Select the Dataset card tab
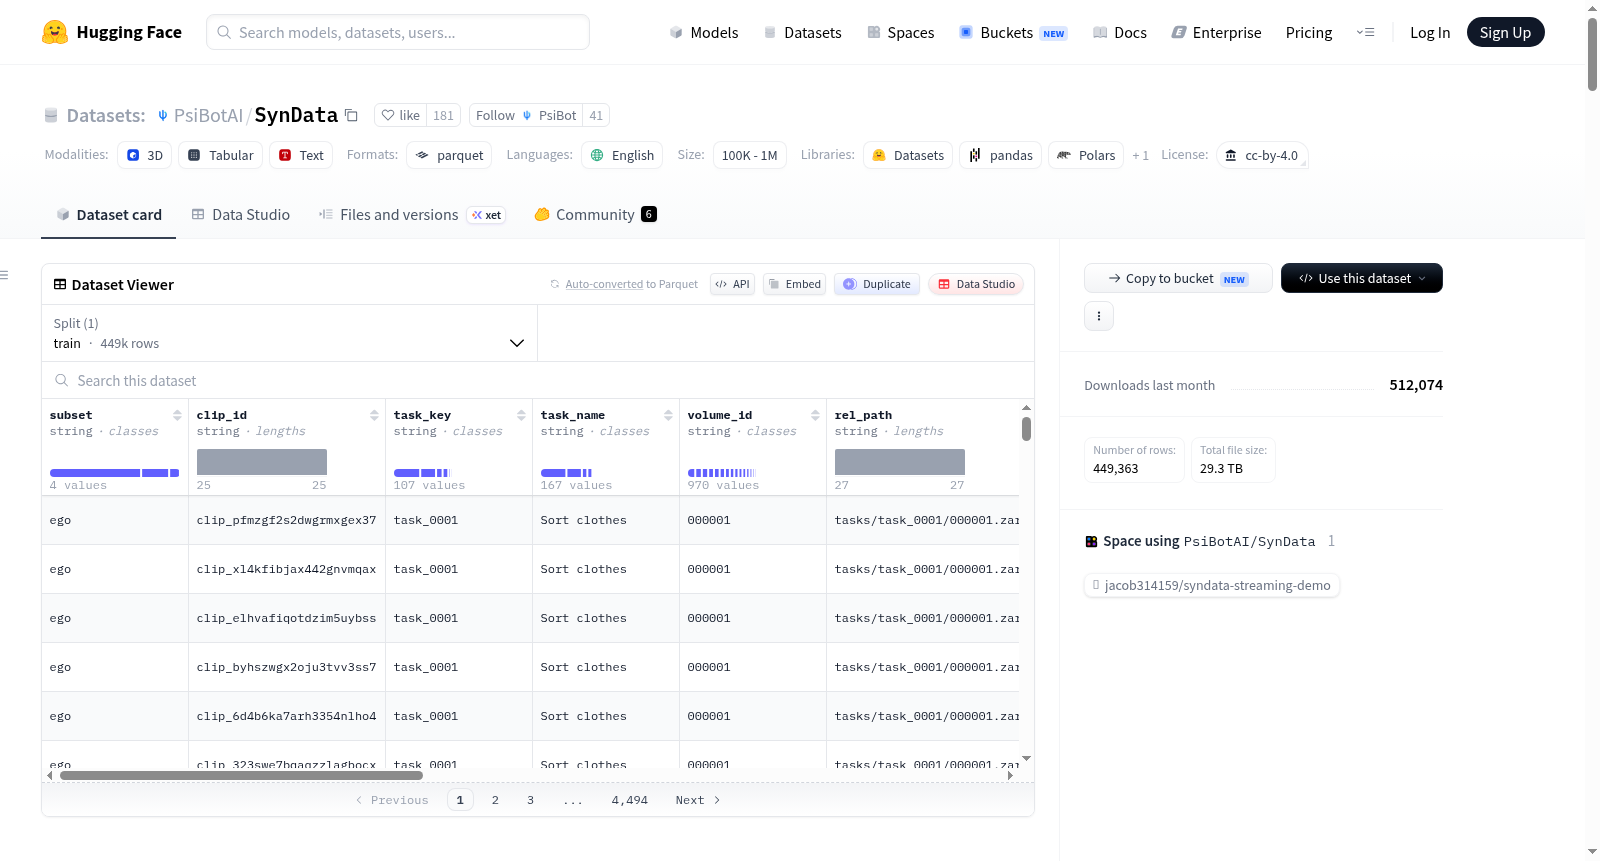Screen dimensions: 1600x861 pos(108,215)
